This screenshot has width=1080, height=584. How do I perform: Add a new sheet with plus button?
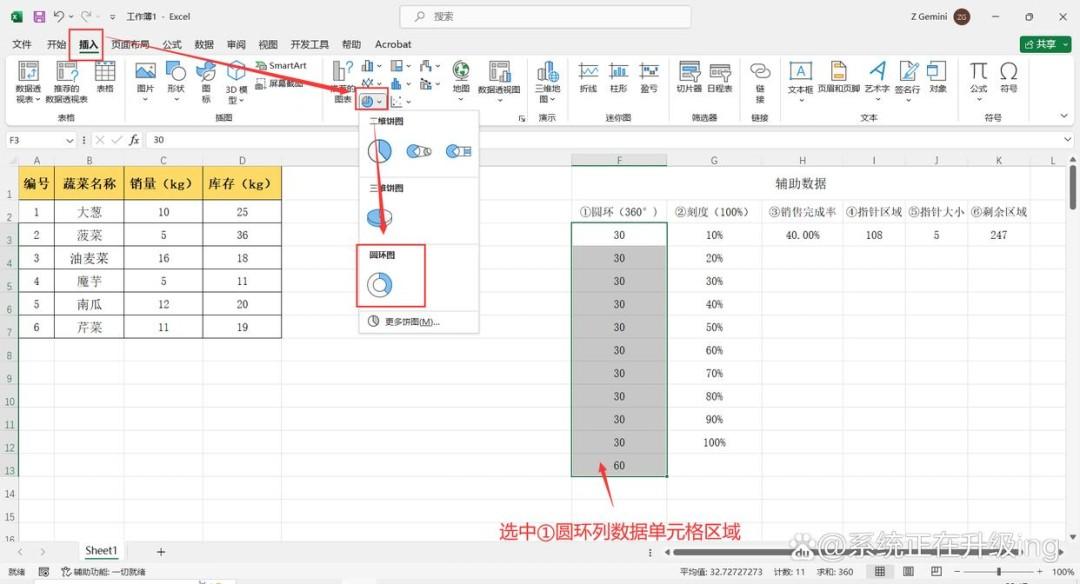160,552
